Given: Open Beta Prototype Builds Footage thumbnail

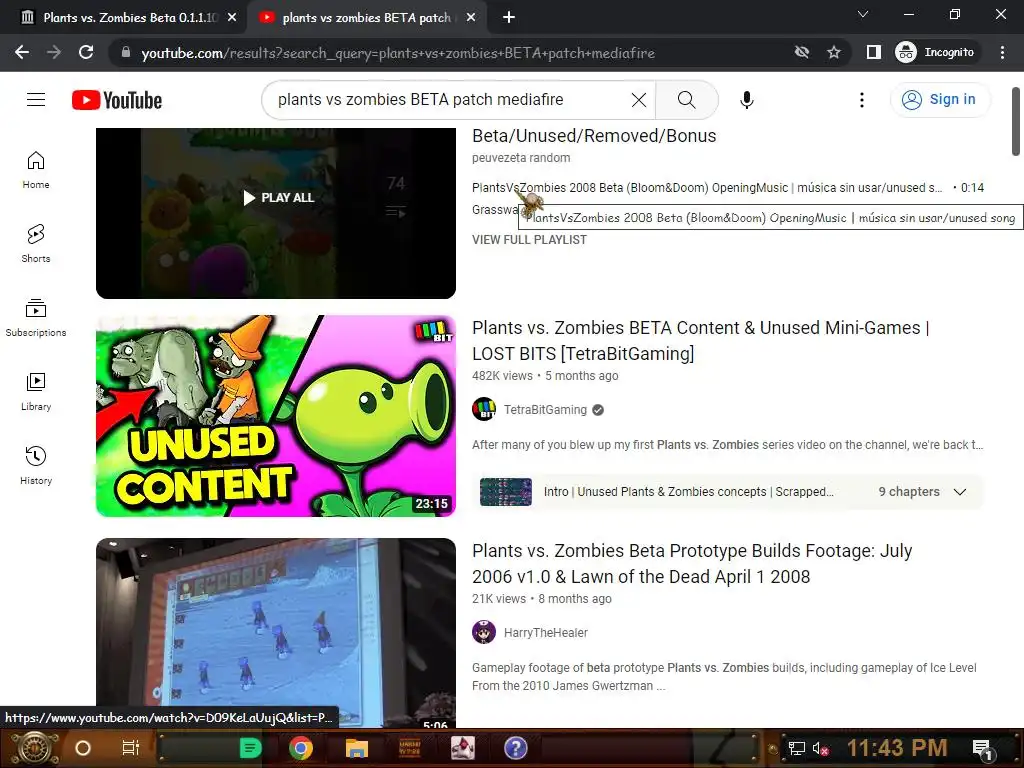Looking at the screenshot, I should (x=276, y=632).
